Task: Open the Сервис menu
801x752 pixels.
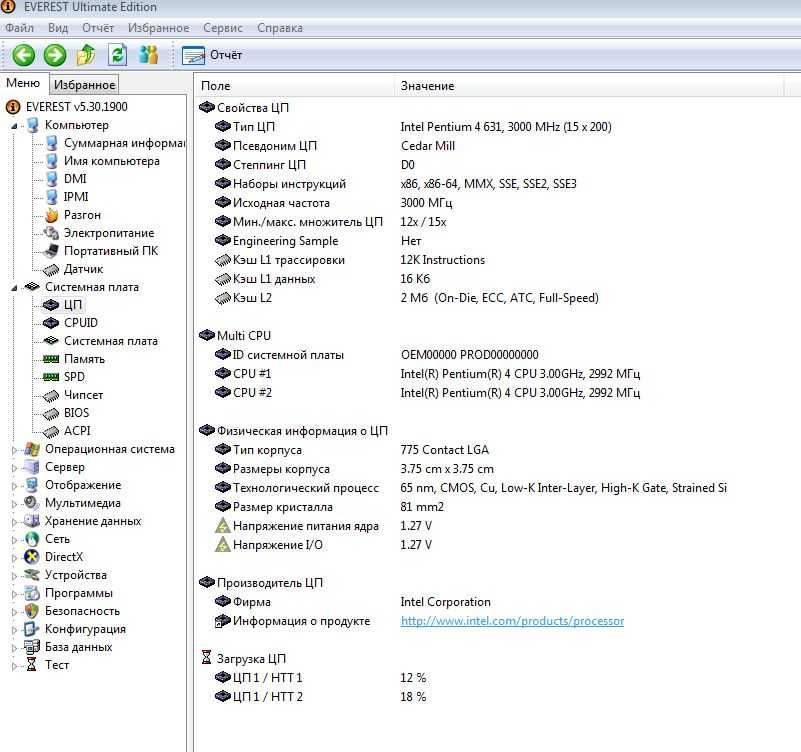Action: pyautogui.click(x=223, y=28)
